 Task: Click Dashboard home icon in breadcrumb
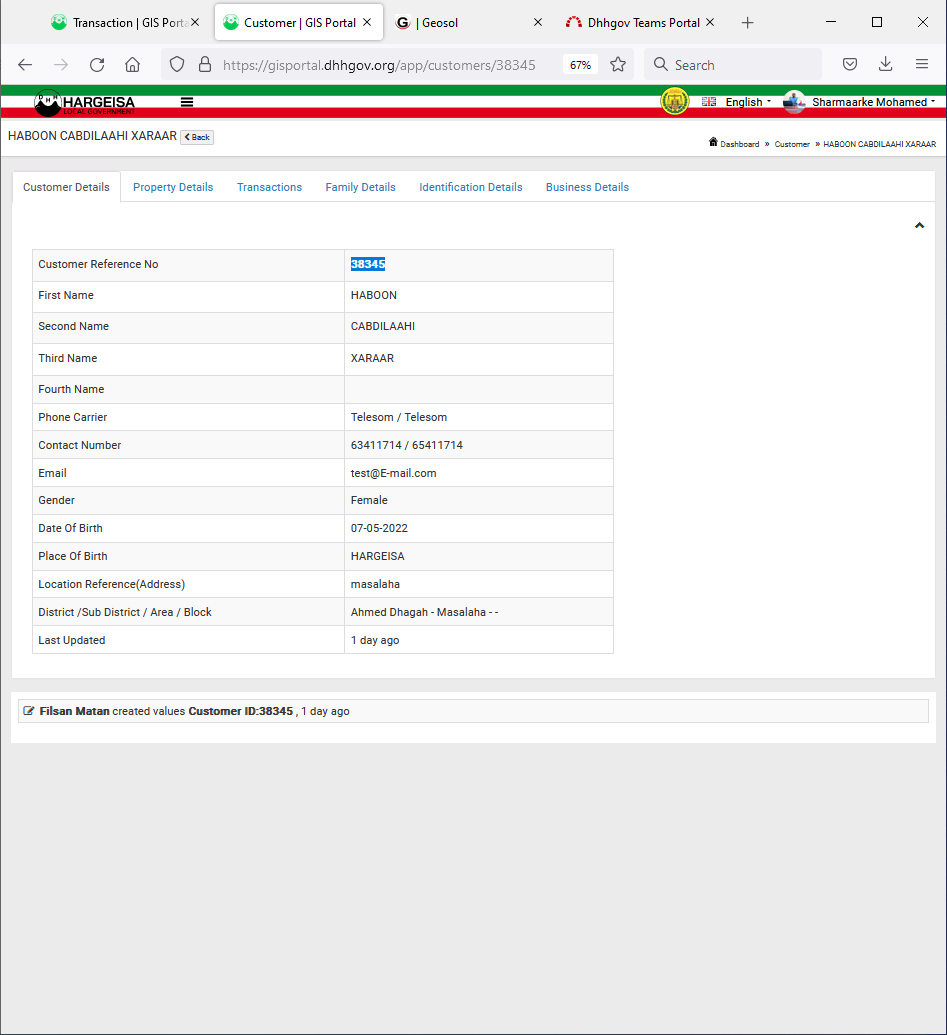point(713,142)
